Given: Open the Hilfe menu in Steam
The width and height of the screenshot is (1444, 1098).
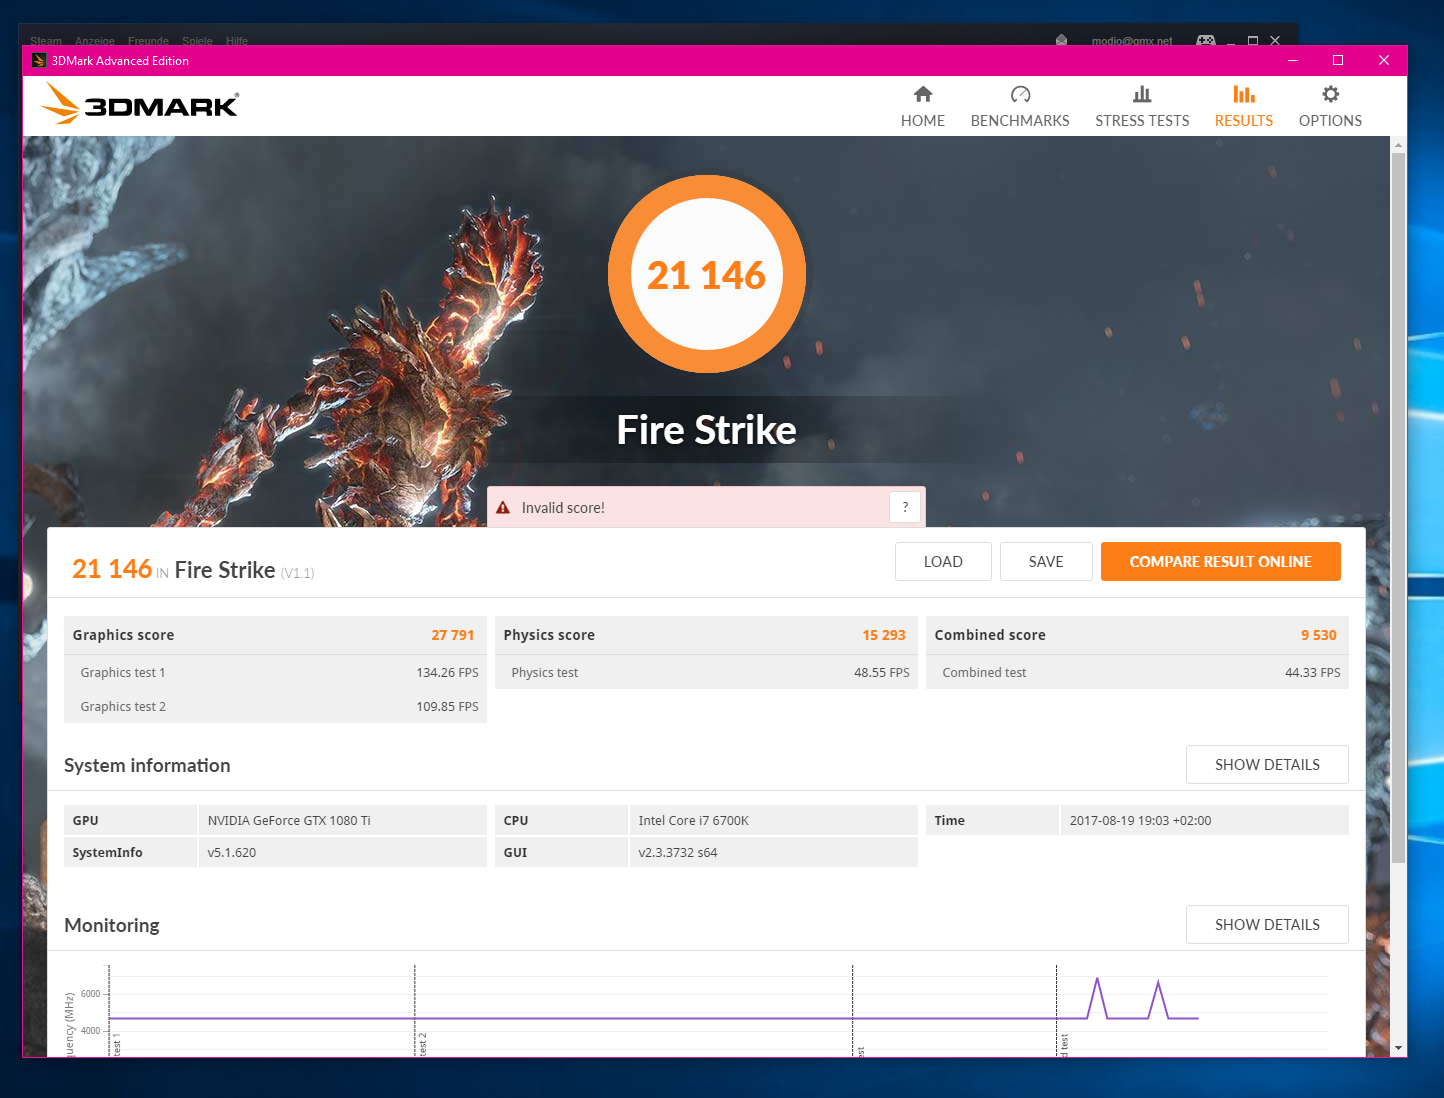Looking at the screenshot, I should coord(237,41).
